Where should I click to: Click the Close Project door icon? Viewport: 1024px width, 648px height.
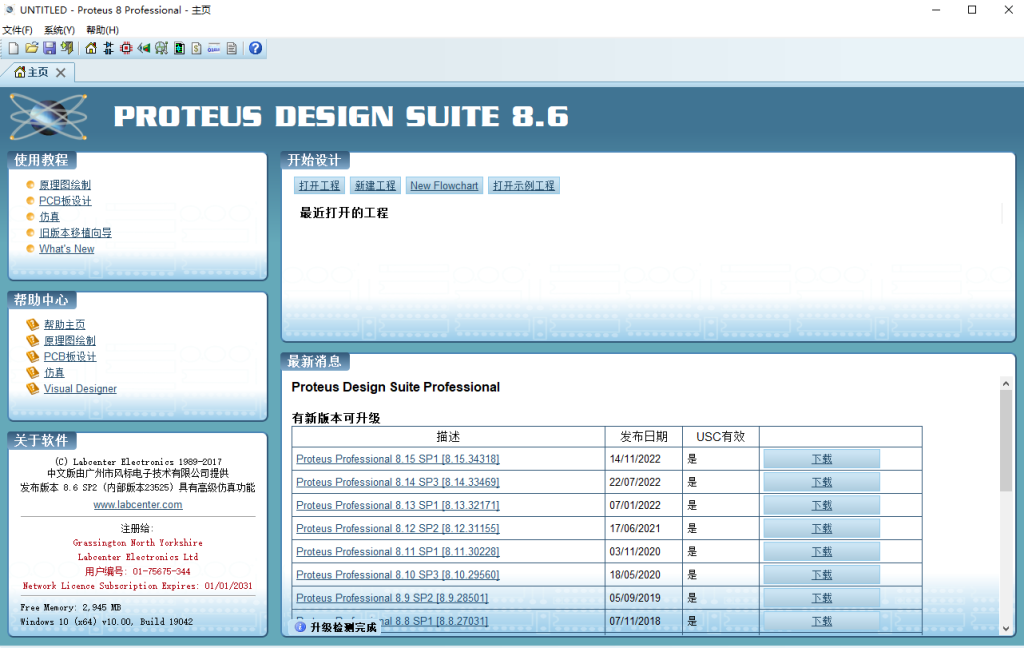[x=67, y=48]
